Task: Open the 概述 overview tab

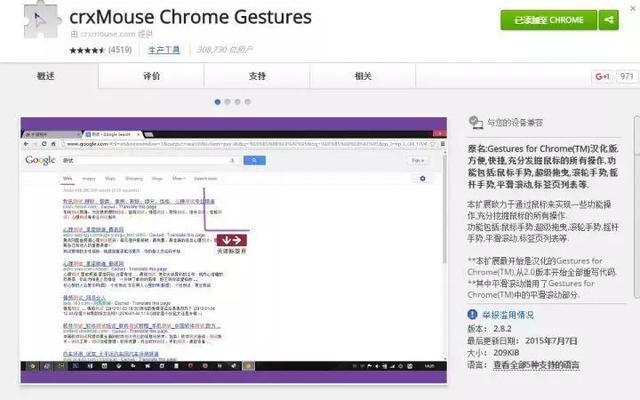Action: [47, 76]
